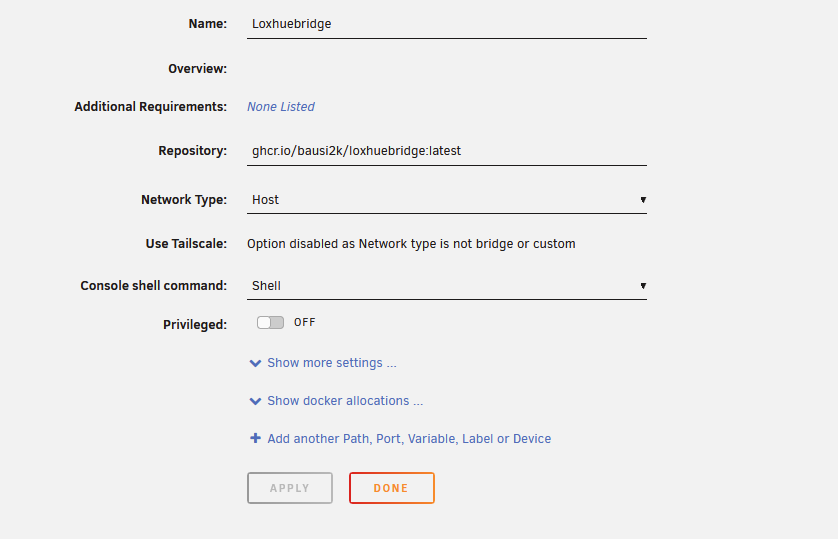The image size is (838, 539).
Task: Toggle the Privileged switch
Action: 270,323
